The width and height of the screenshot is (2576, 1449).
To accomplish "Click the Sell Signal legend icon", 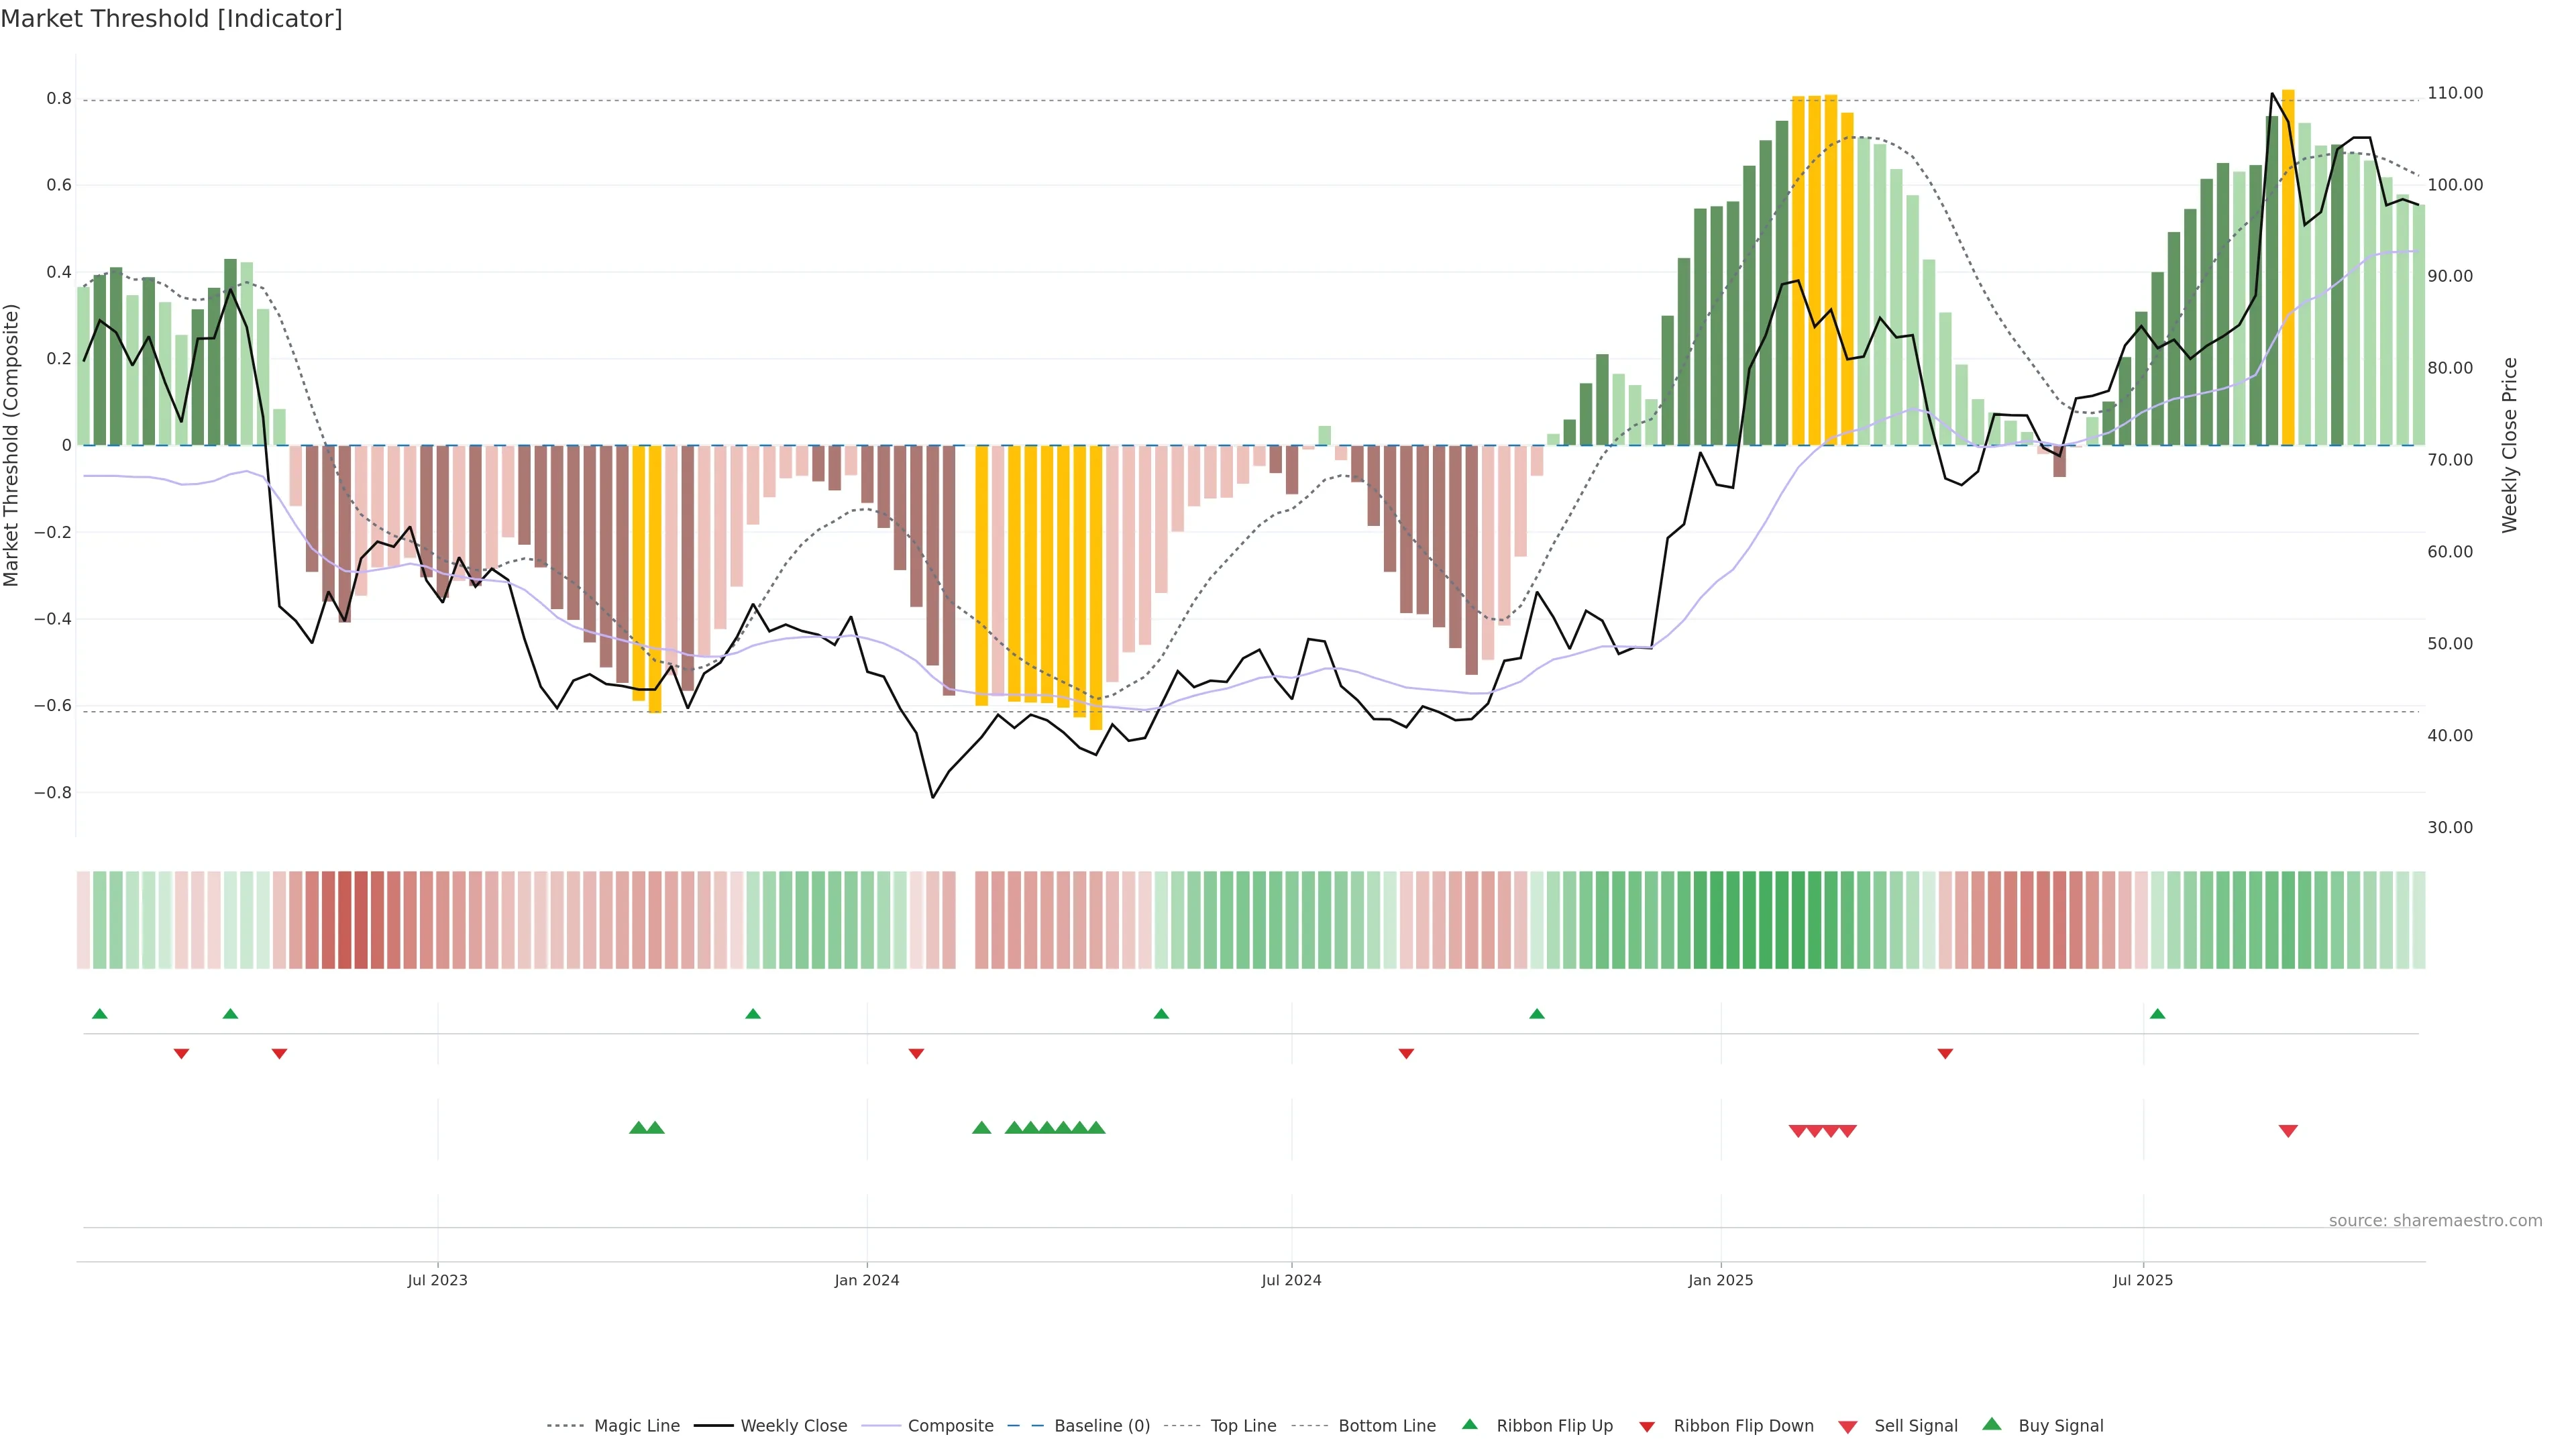I will click(x=1848, y=1427).
